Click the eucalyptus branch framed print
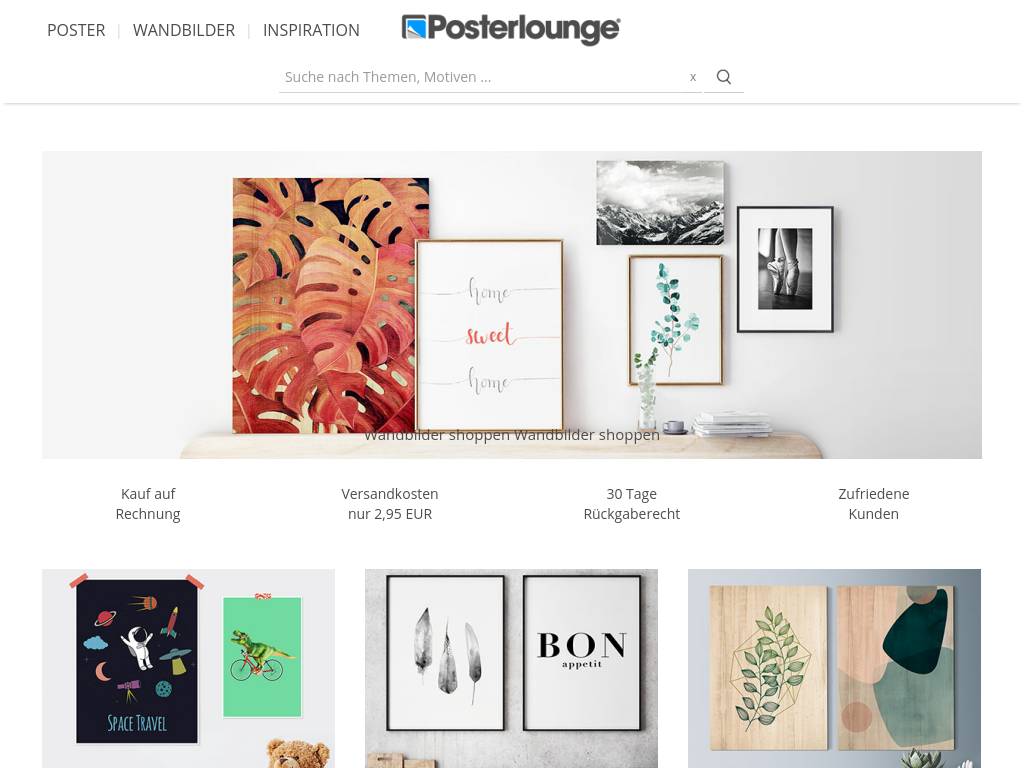This screenshot has height=768, width=1024. point(676,320)
